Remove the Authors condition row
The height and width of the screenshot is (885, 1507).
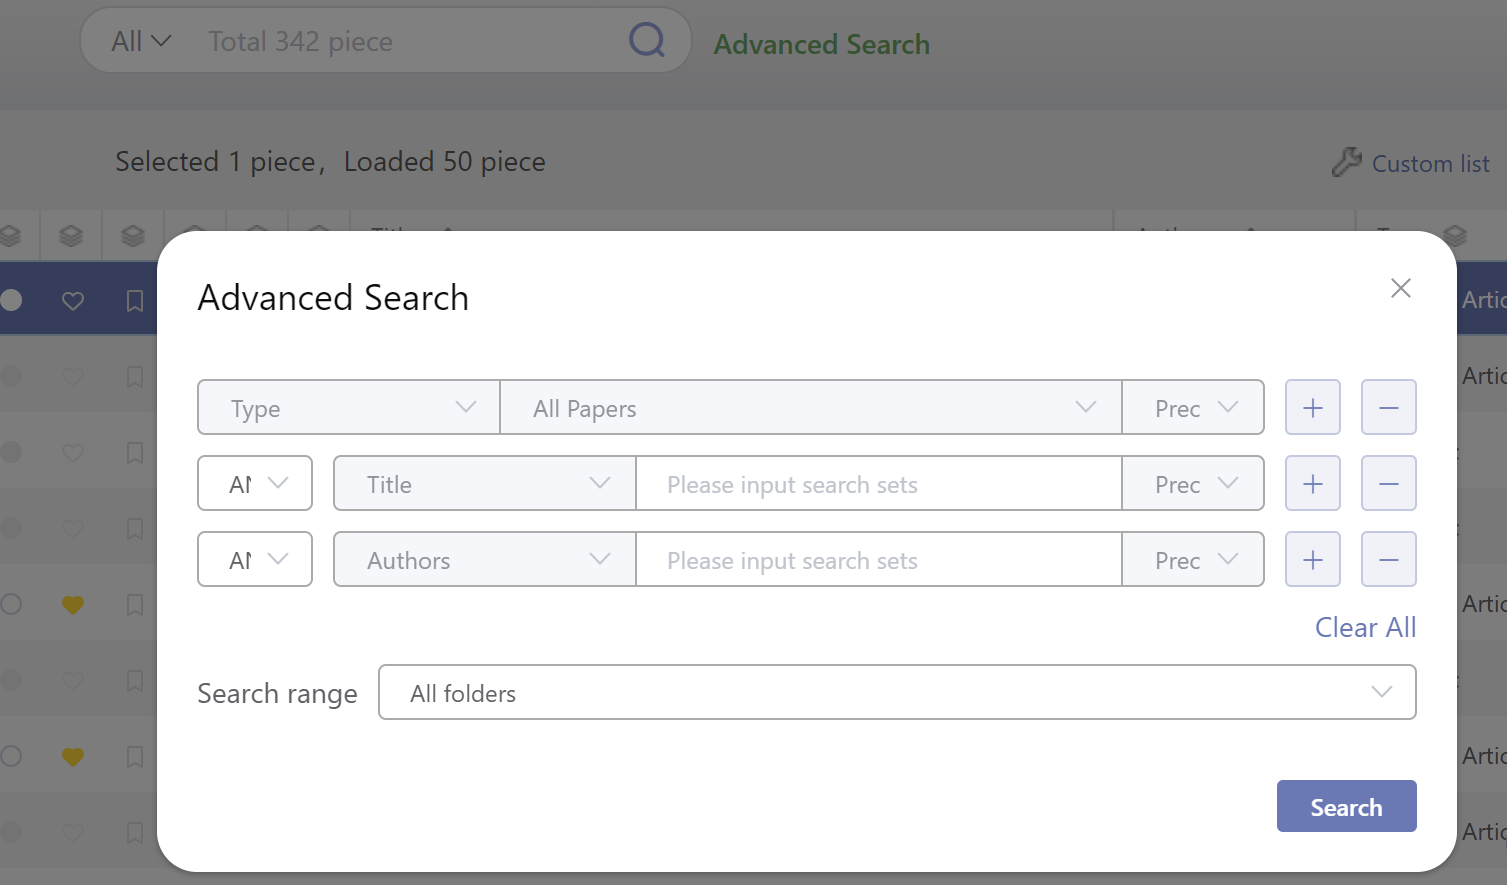click(1388, 559)
